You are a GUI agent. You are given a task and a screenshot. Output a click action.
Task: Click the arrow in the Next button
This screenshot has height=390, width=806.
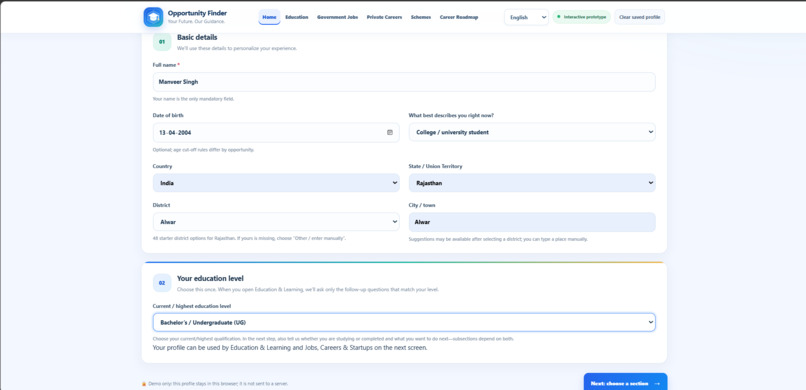pyautogui.click(x=657, y=384)
